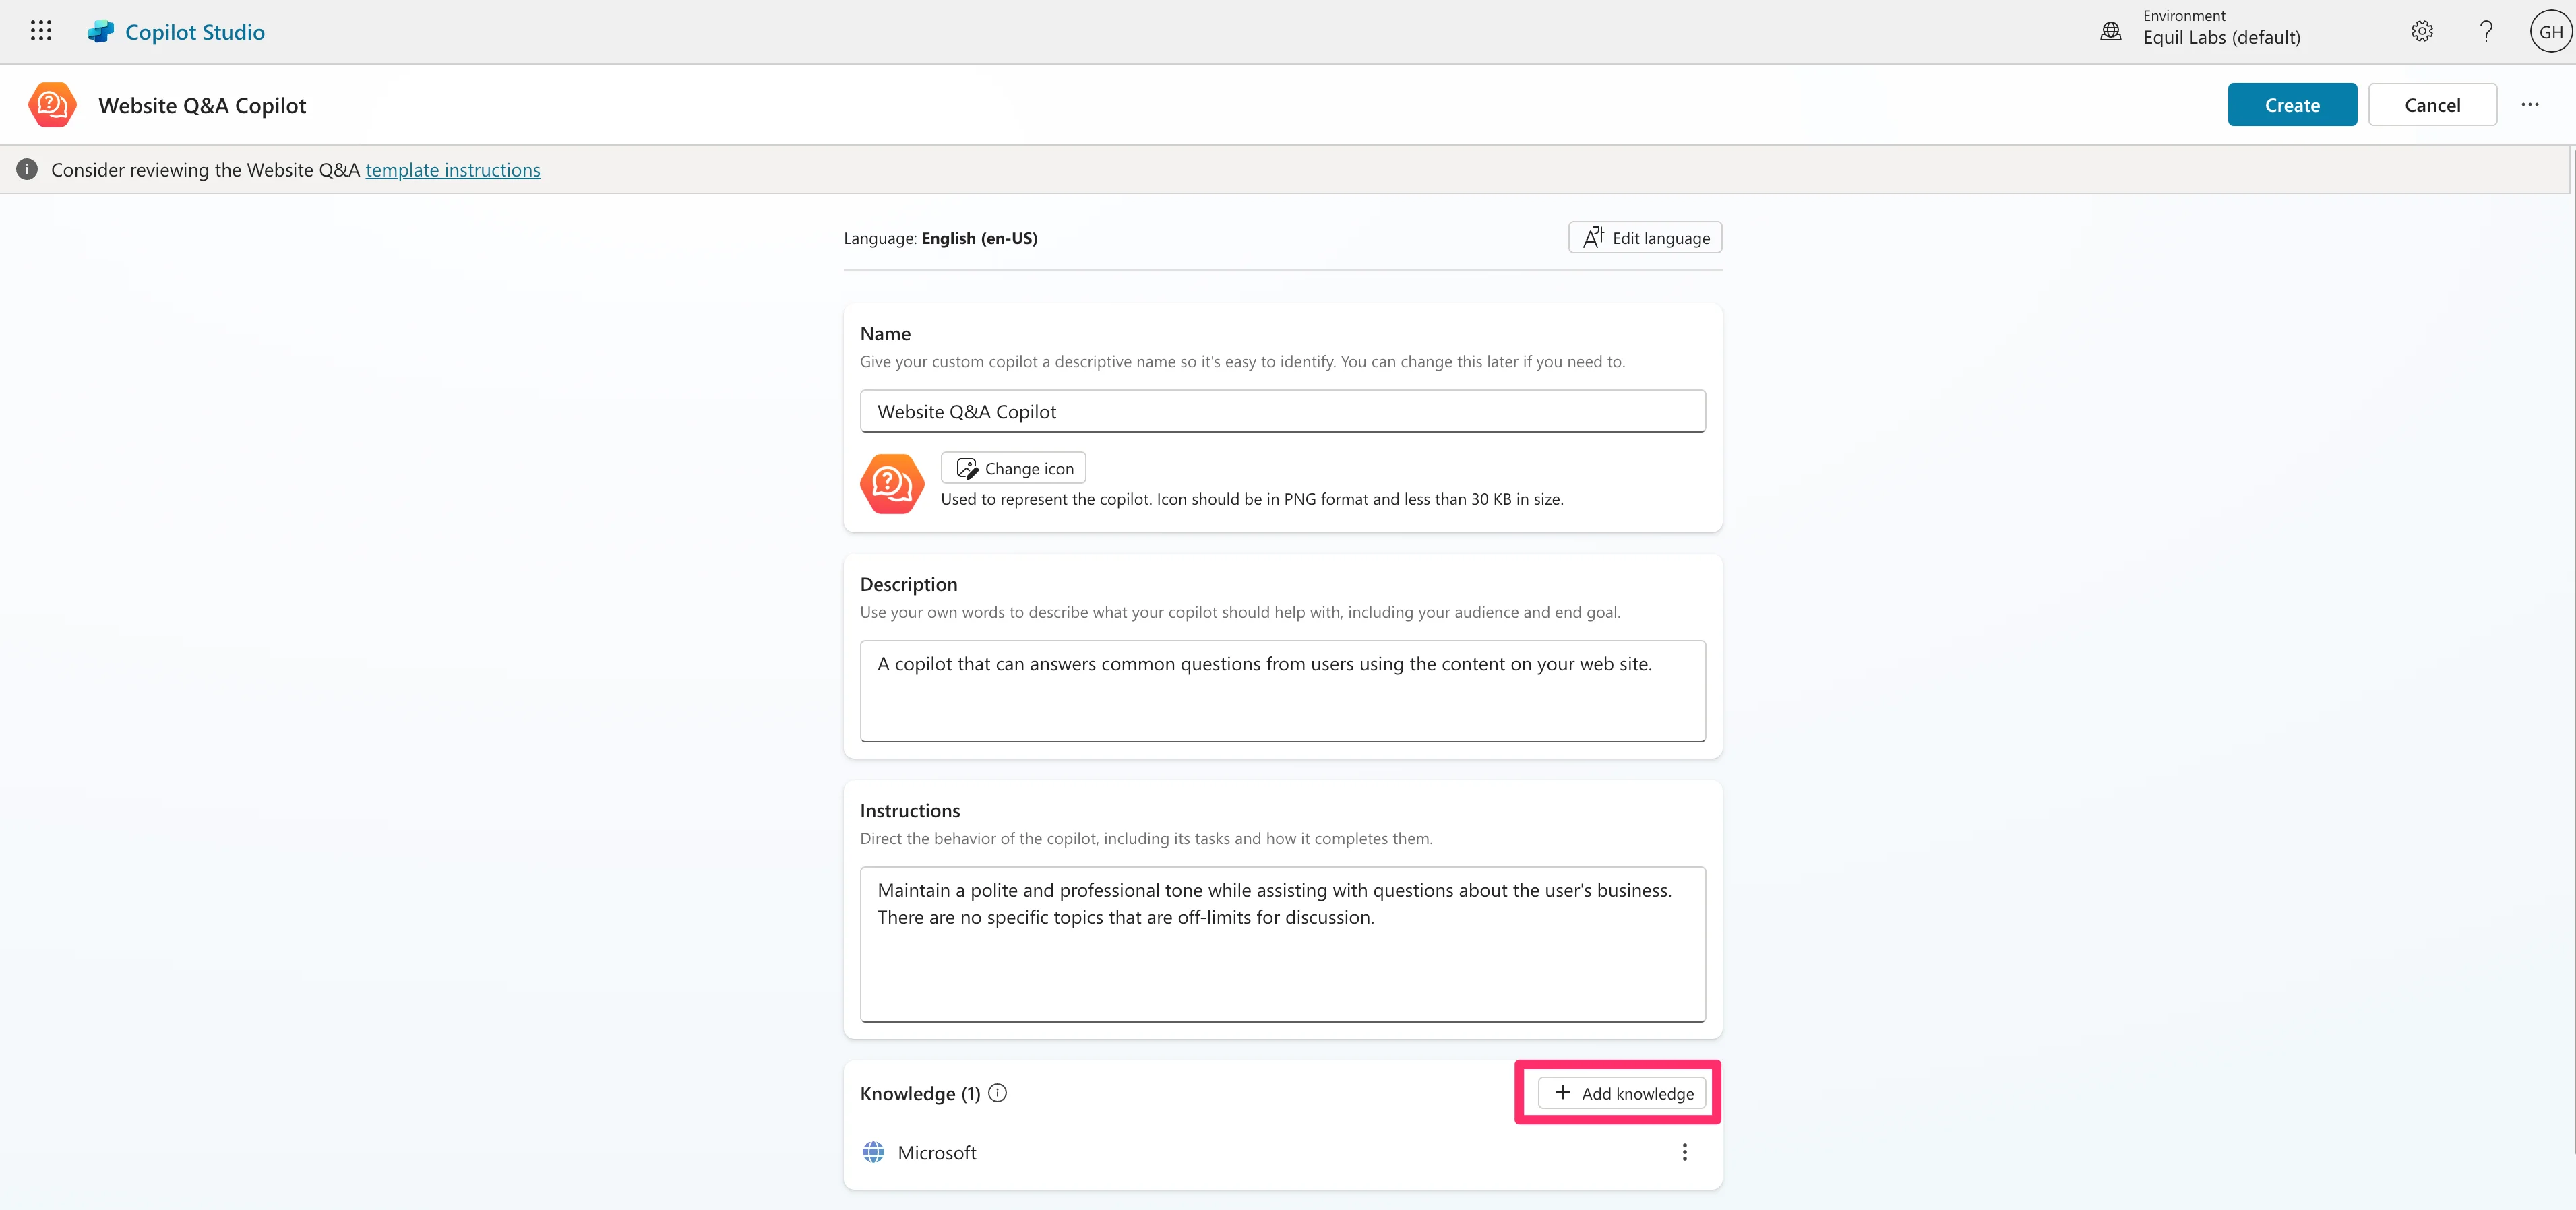Open the Environment picker globe icon

[x=2110, y=31]
